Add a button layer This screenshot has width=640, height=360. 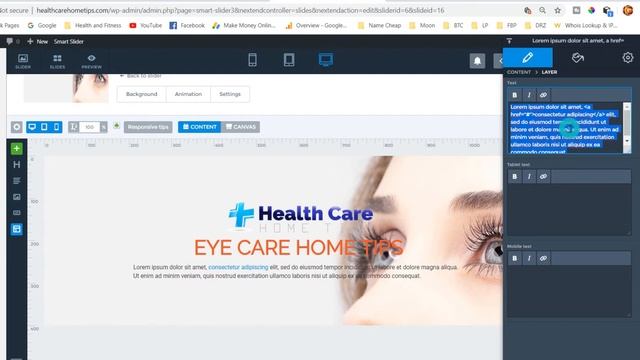(x=17, y=213)
